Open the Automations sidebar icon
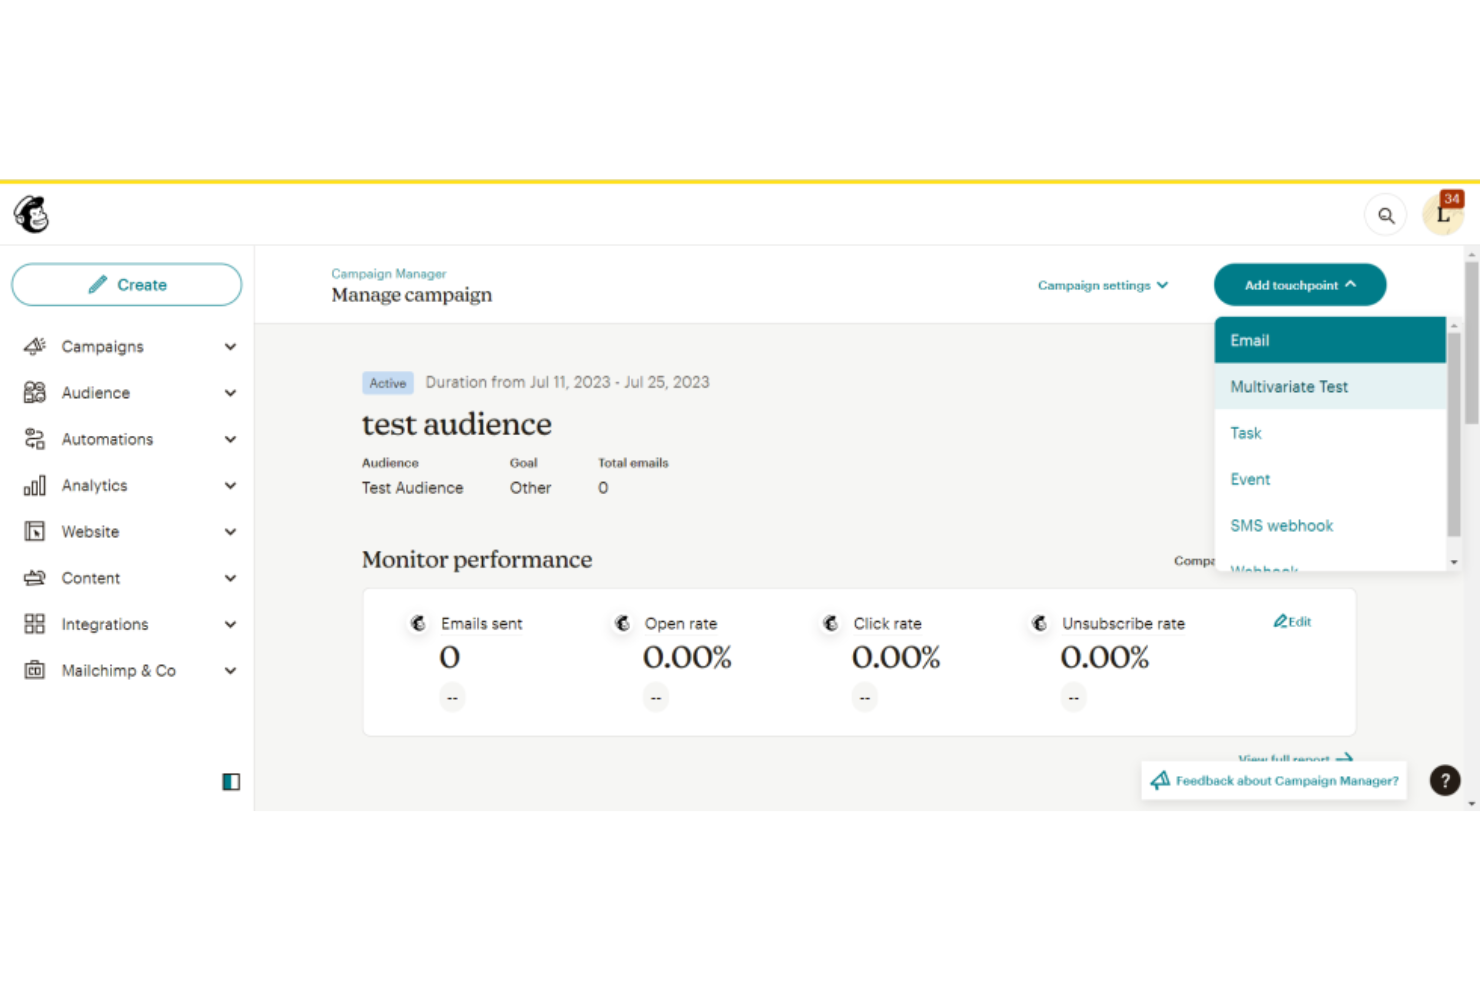Image resolution: width=1480 pixels, height=987 pixels. (x=34, y=439)
